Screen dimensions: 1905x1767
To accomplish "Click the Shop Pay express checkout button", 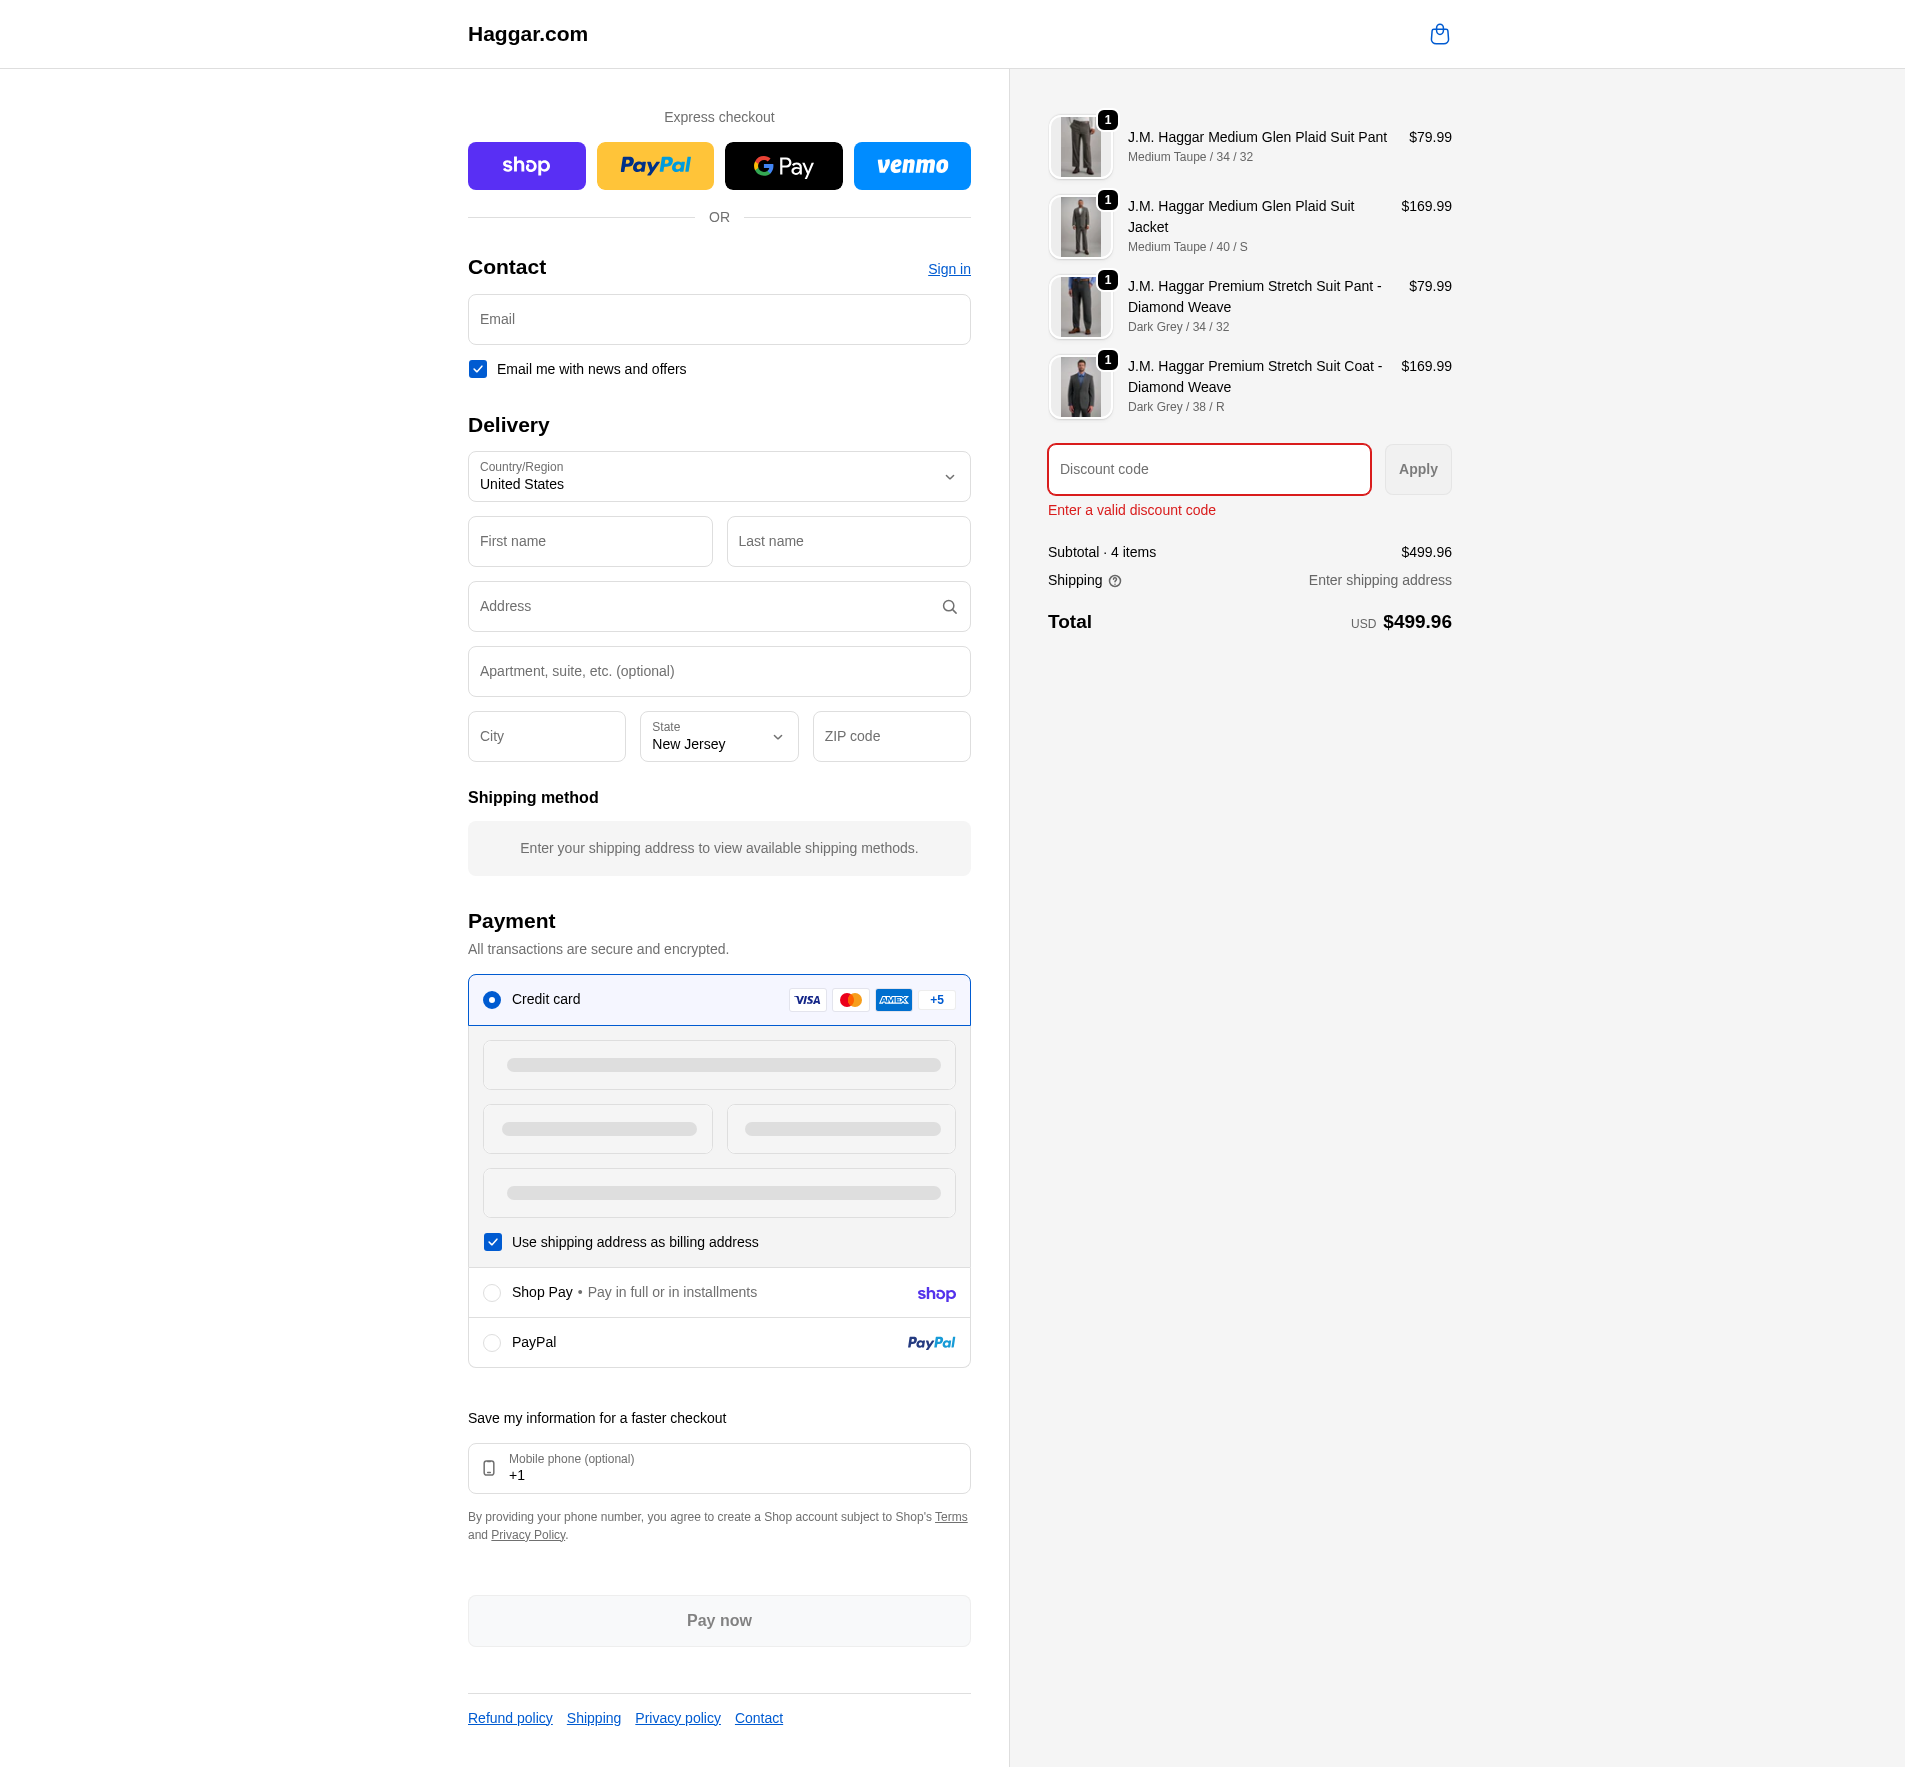I will click(x=526, y=166).
